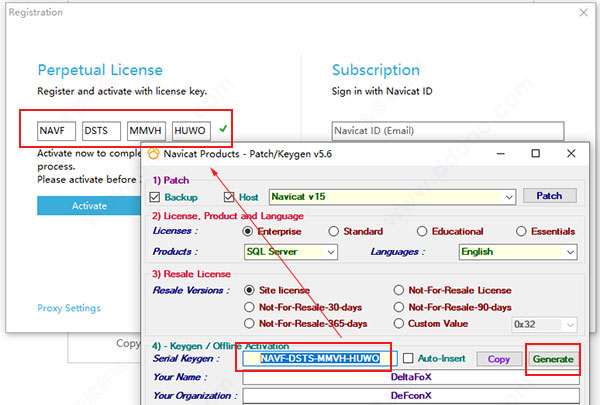
Task: Open the English languages dropdown
Action: [518, 252]
